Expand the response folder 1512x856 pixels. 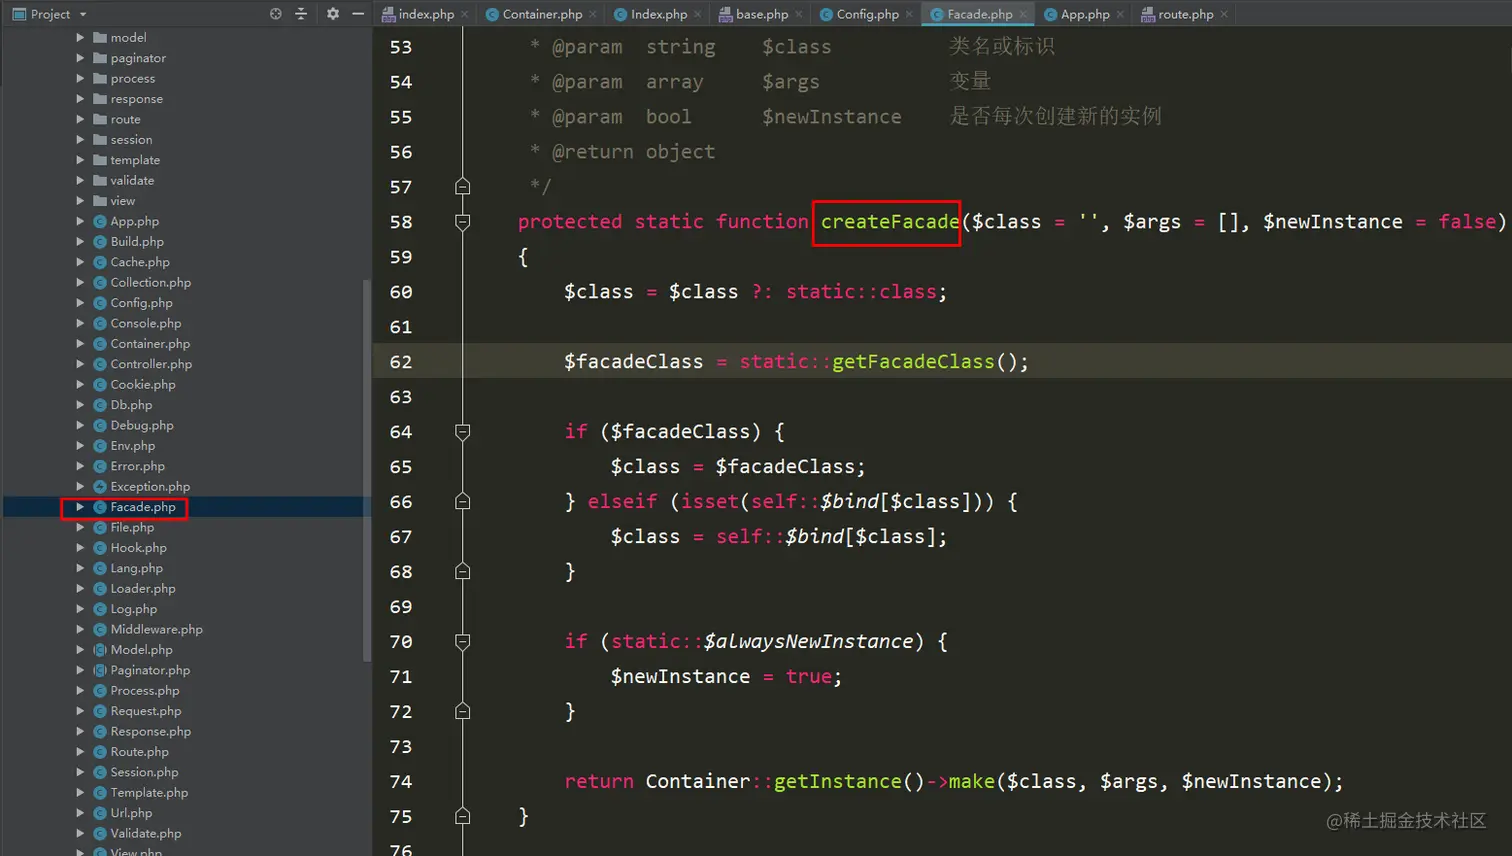[x=80, y=98]
